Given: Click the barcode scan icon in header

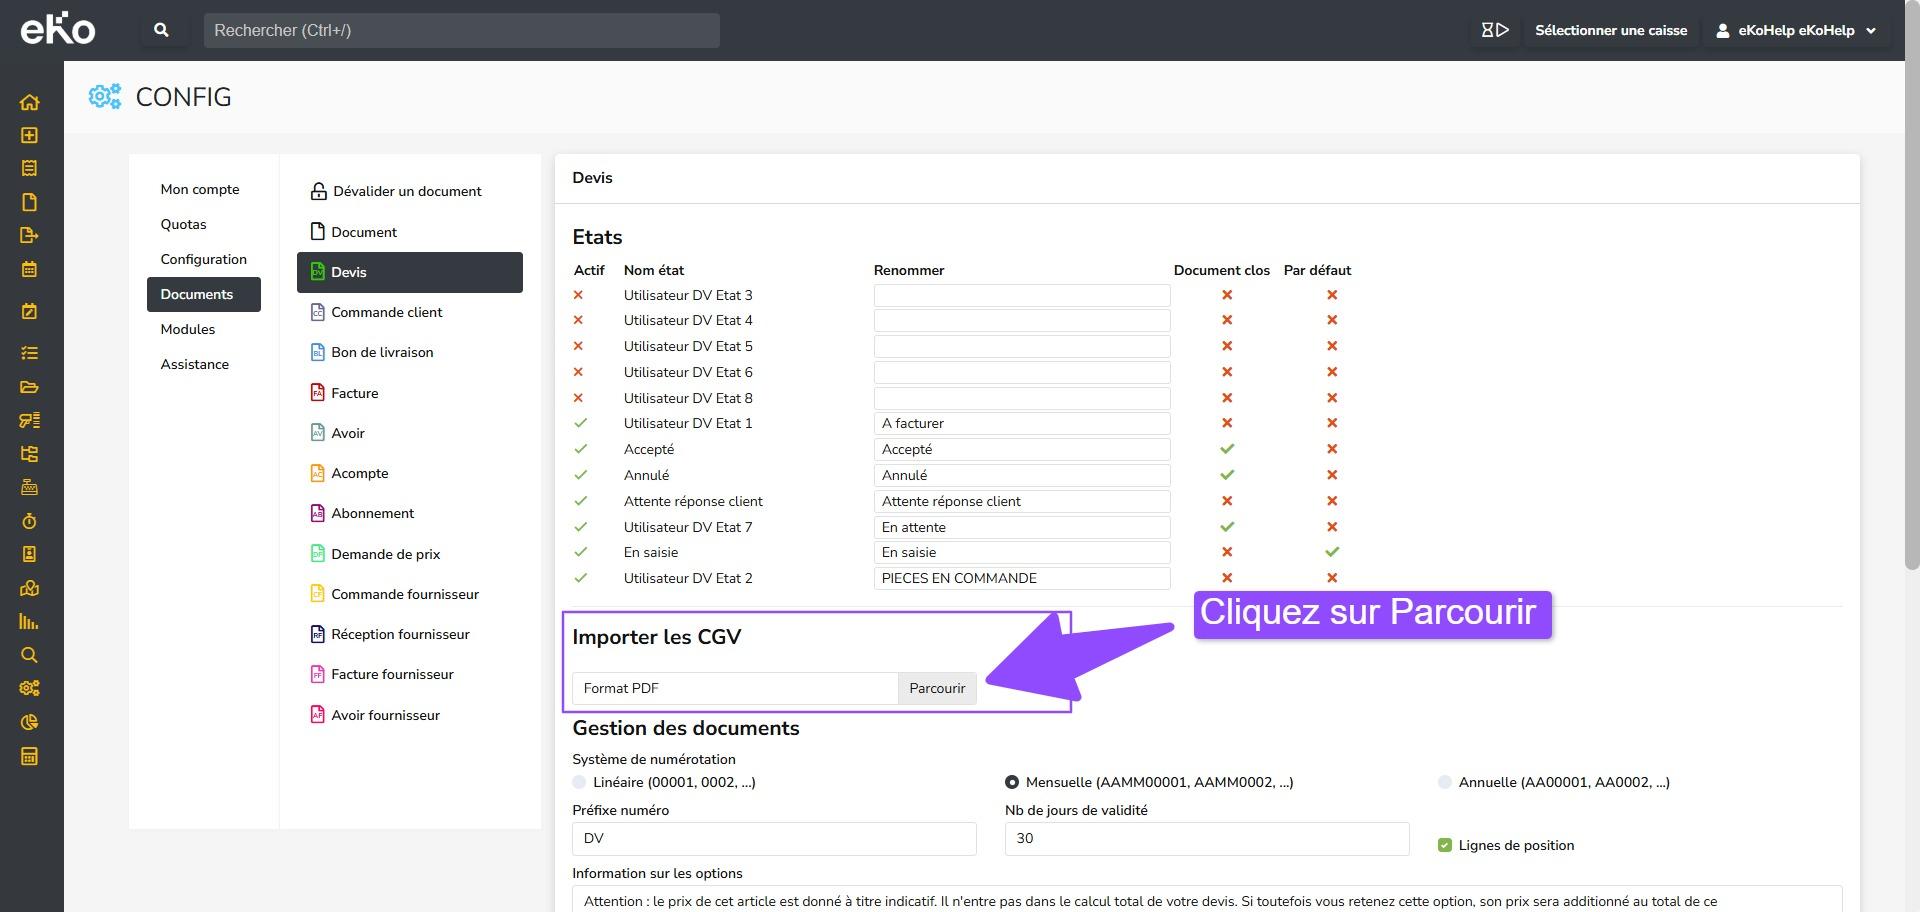Looking at the screenshot, I should (x=1494, y=30).
